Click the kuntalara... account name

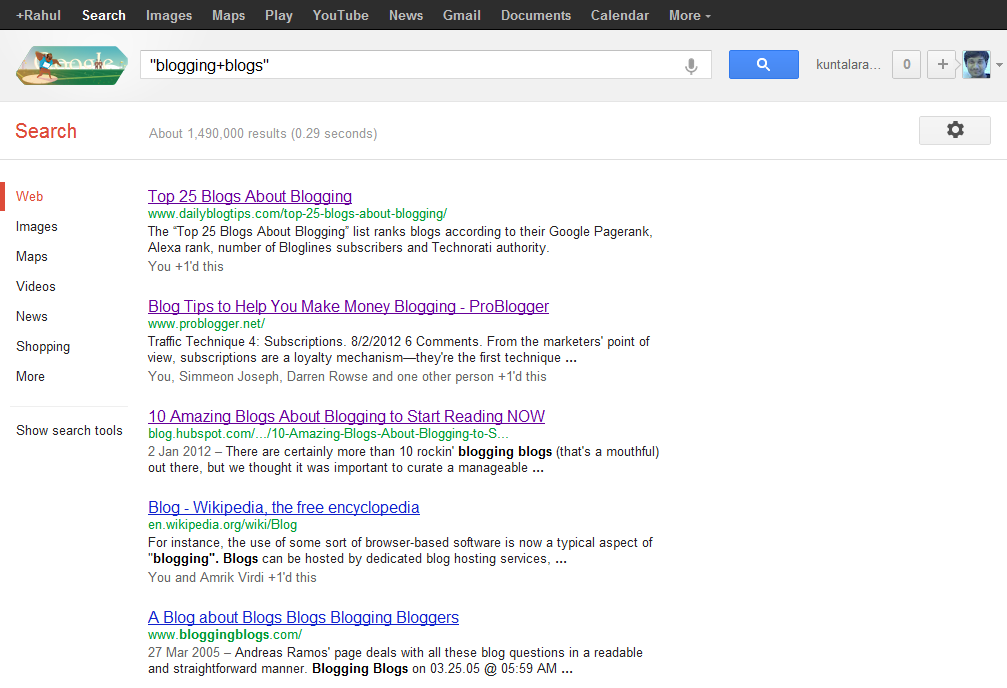point(848,64)
